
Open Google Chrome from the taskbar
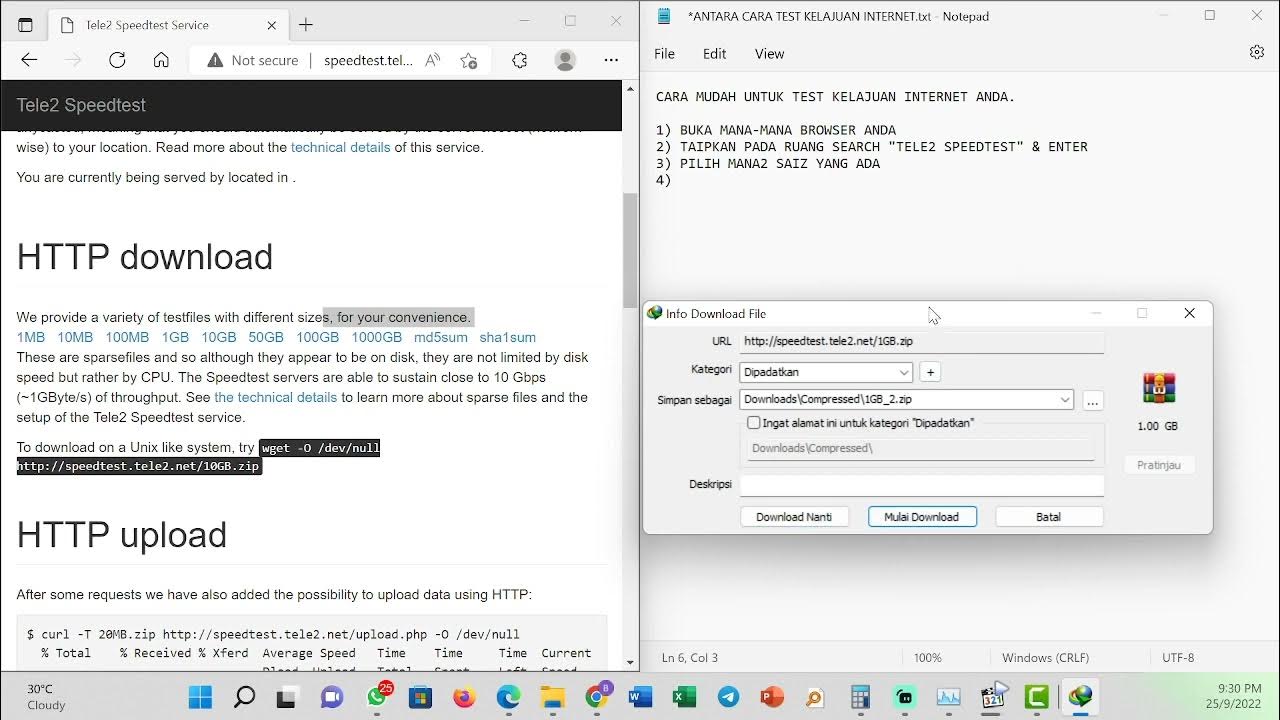pos(596,697)
